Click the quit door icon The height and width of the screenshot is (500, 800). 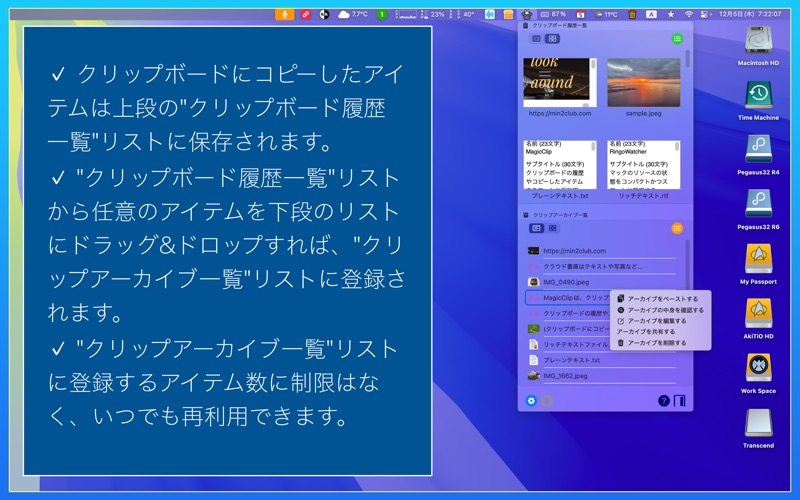(x=680, y=401)
